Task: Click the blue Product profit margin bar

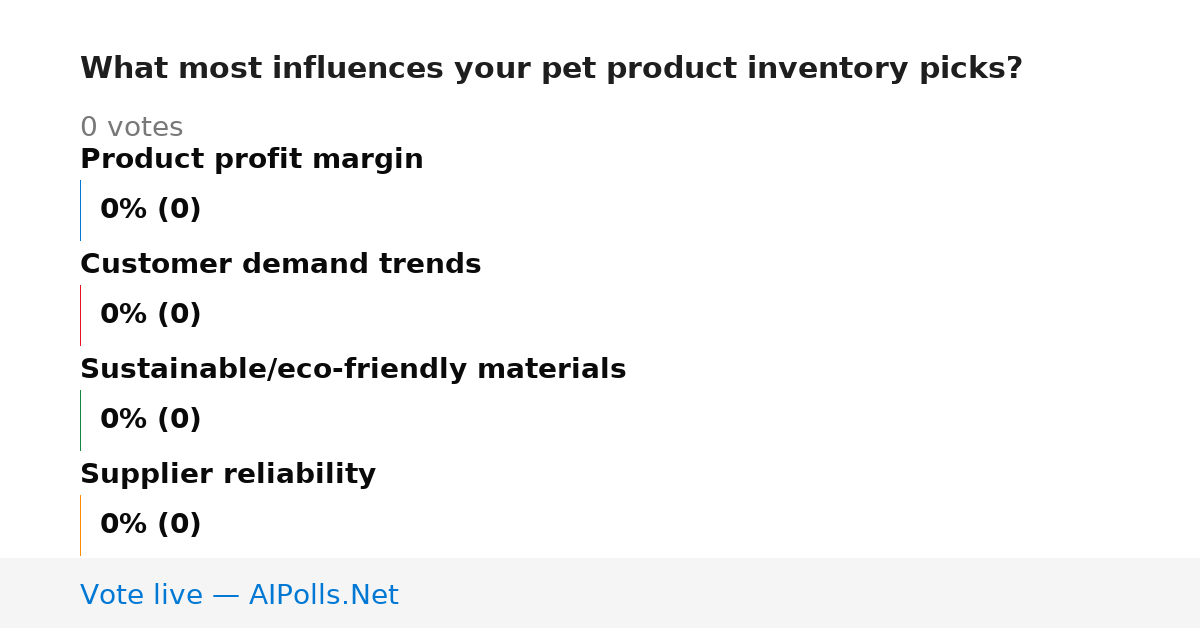Action: tap(80, 210)
